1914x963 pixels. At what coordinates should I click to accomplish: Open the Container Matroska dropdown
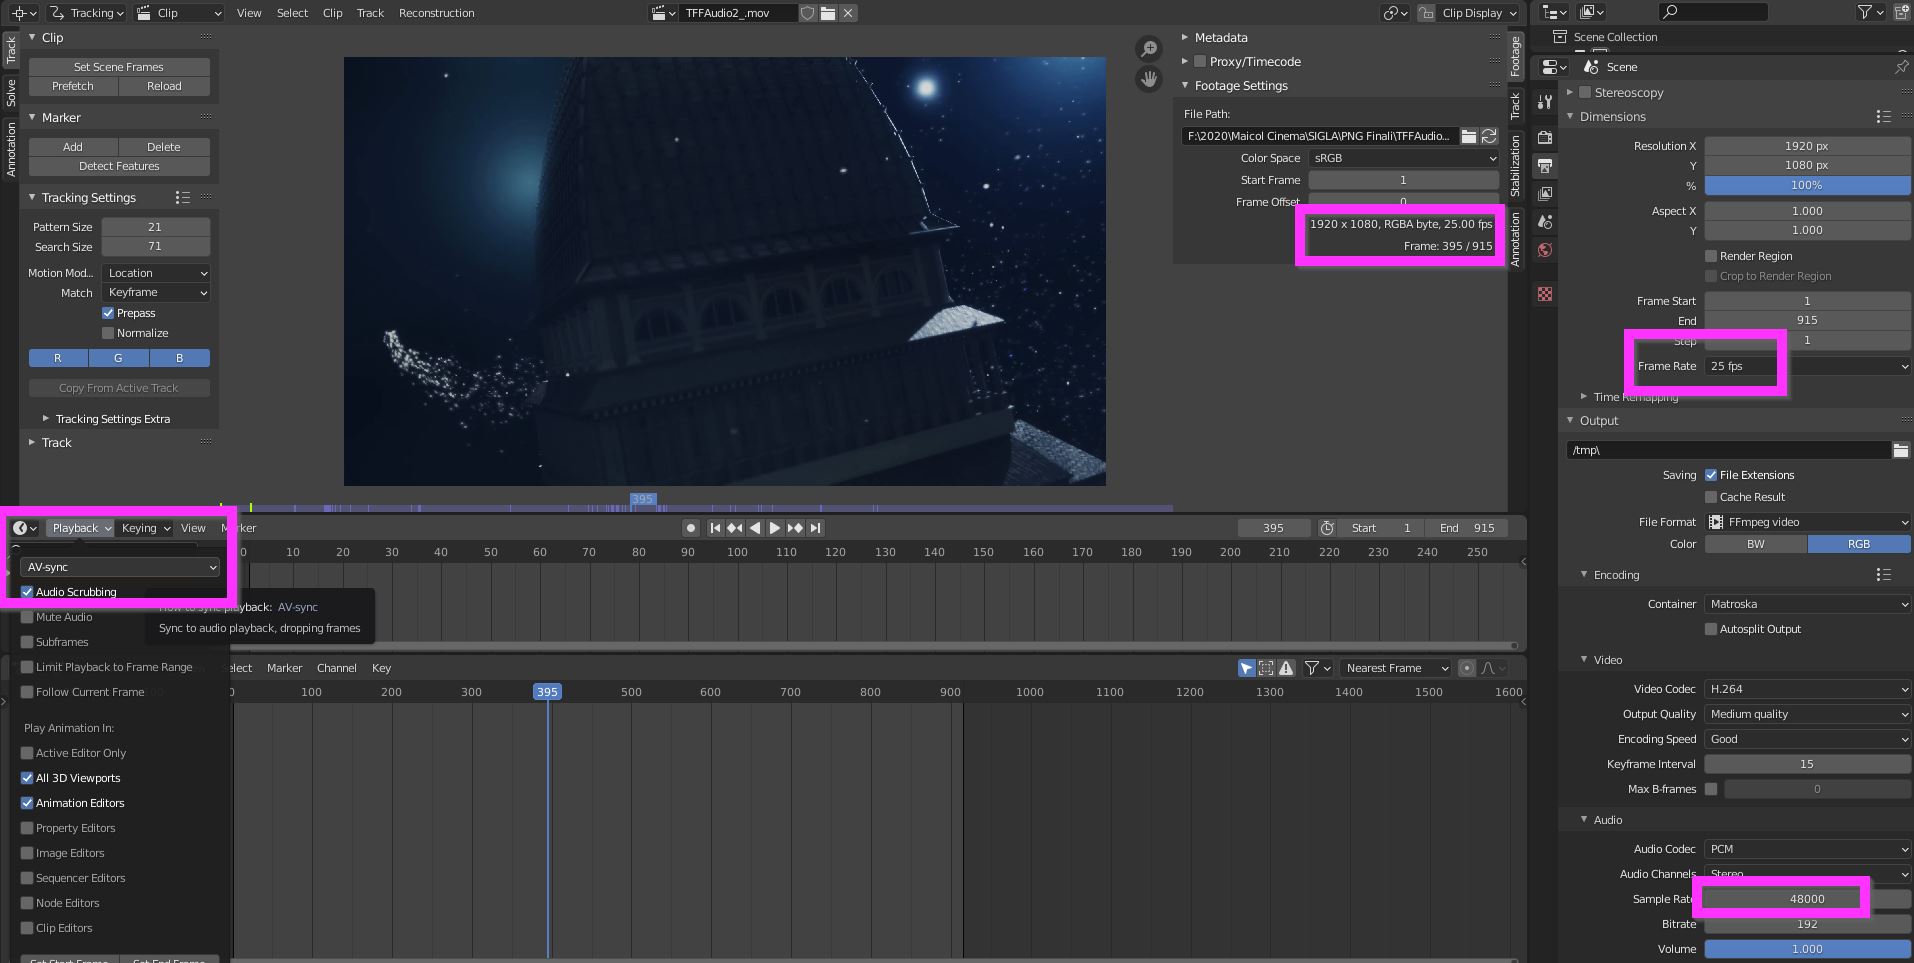point(1808,604)
